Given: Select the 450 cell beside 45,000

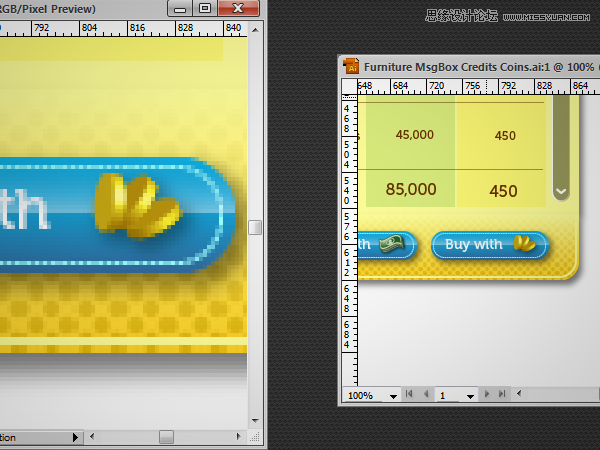Looking at the screenshot, I should [x=500, y=135].
